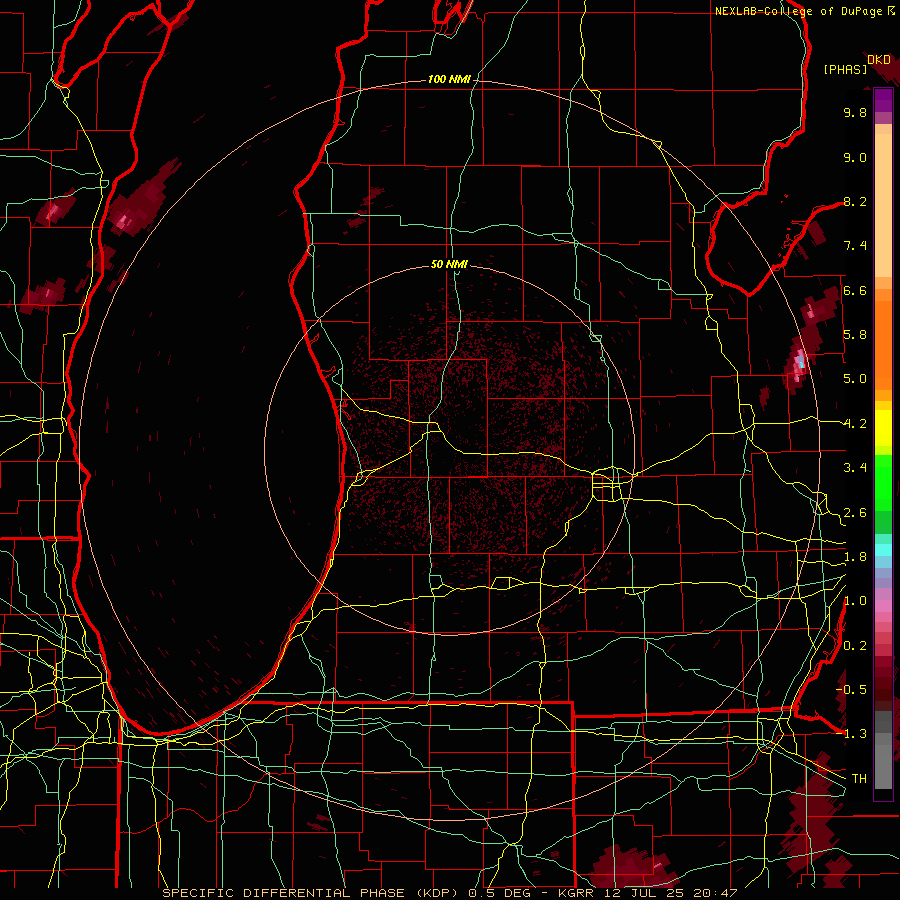Click the DKD label above the color scale
This screenshot has height=900, width=900.
(x=879, y=60)
